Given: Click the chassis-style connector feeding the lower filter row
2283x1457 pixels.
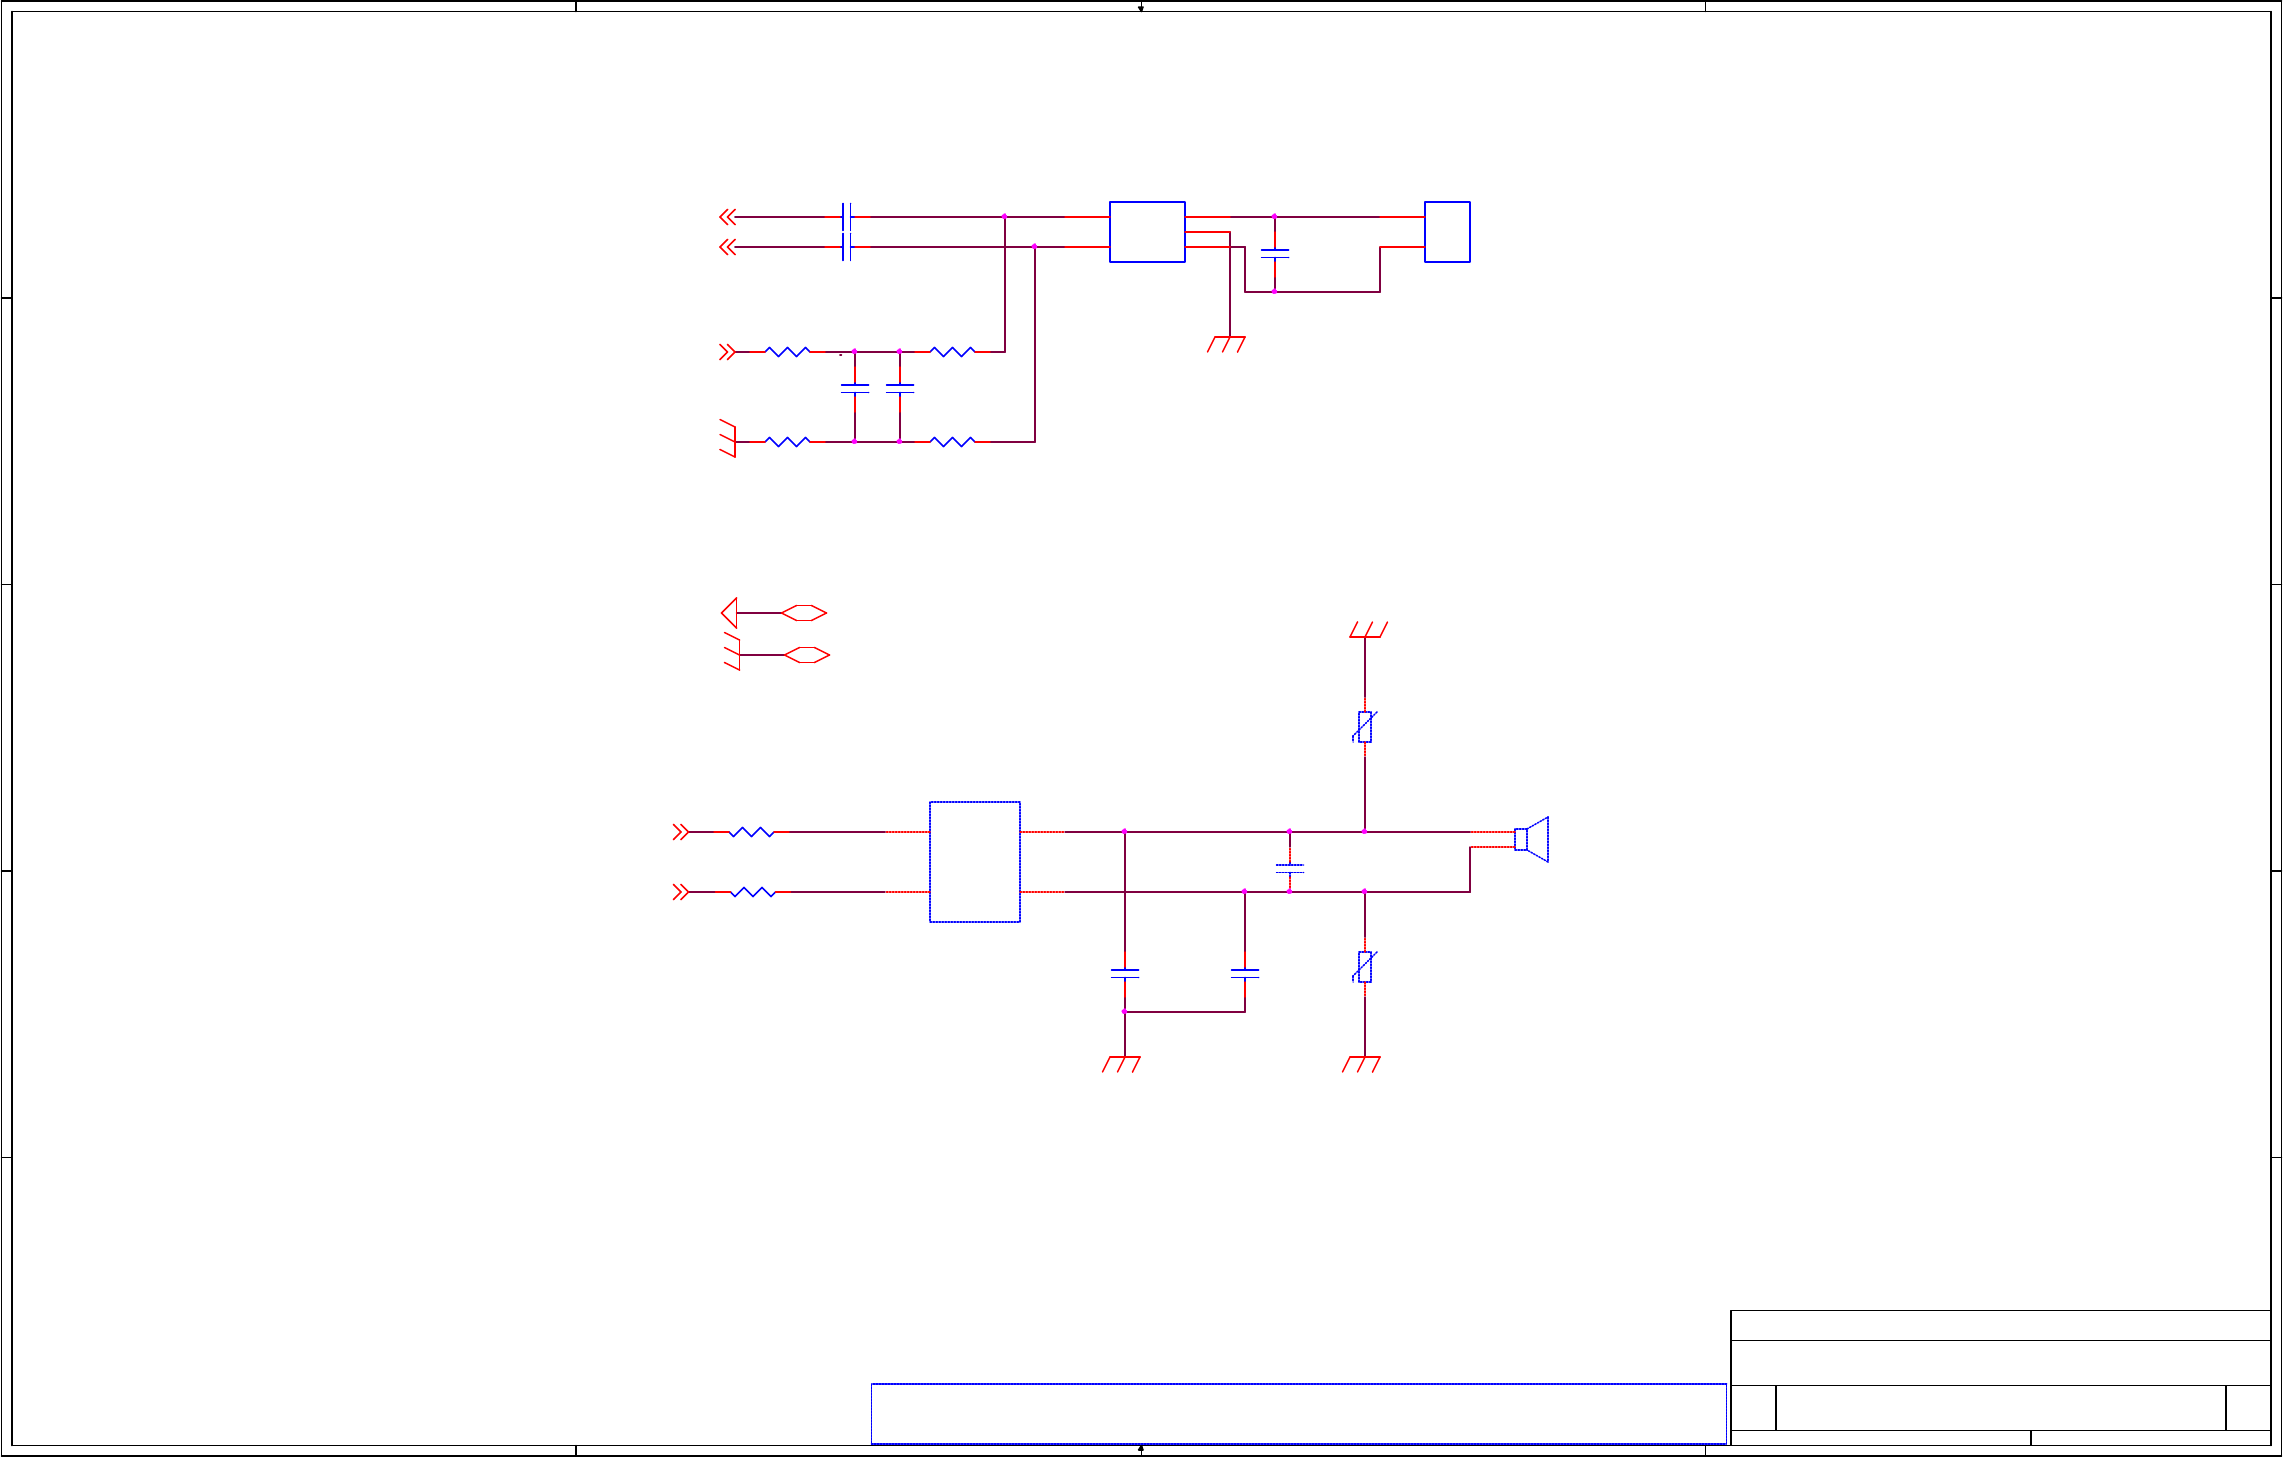Looking at the screenshot, I should tap(728, 439).
